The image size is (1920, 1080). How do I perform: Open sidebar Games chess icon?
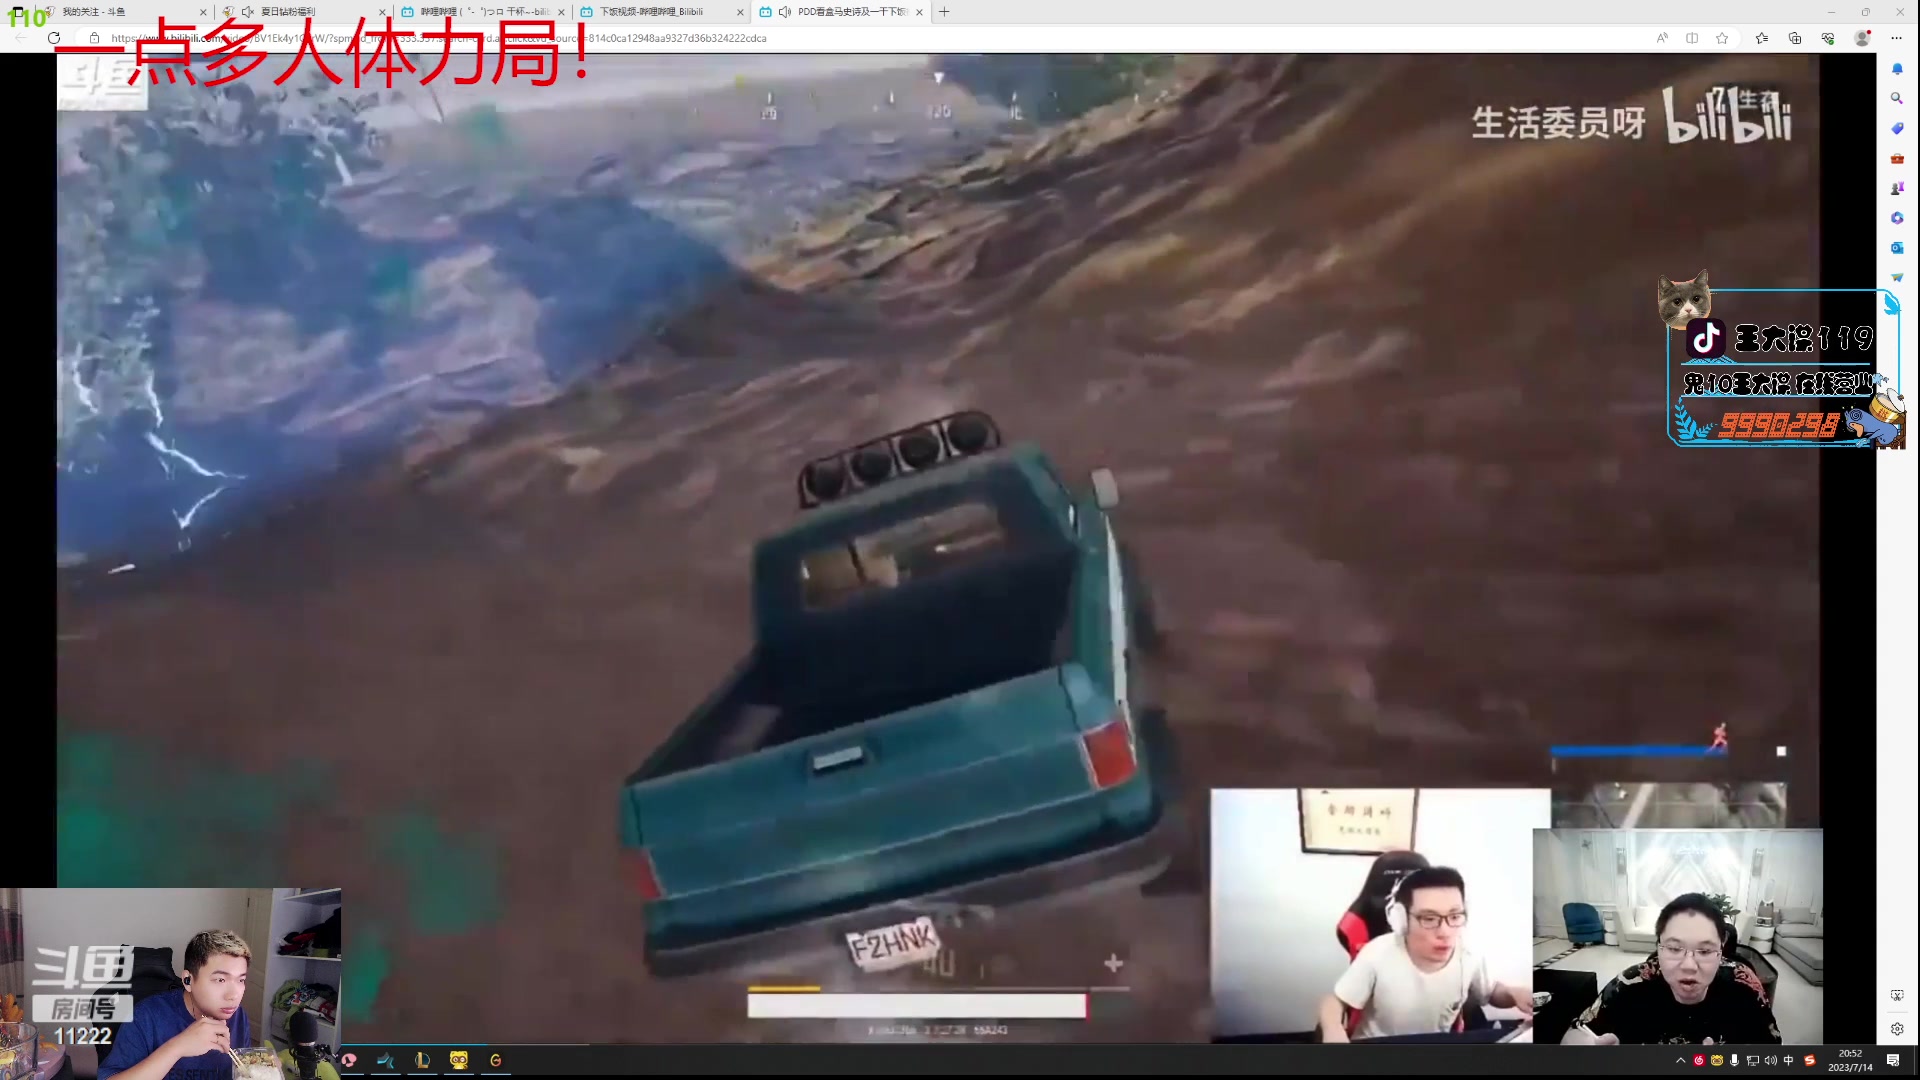pyautogui.click(x=1897, y=188)
